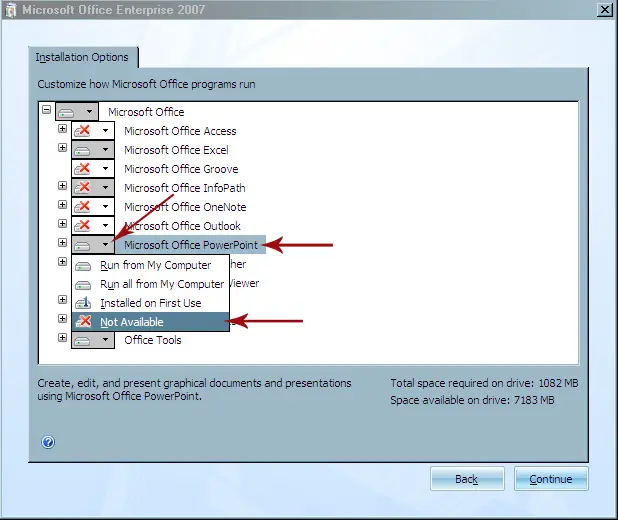Click the drive icon beside Excel

[x=82, y=151]
